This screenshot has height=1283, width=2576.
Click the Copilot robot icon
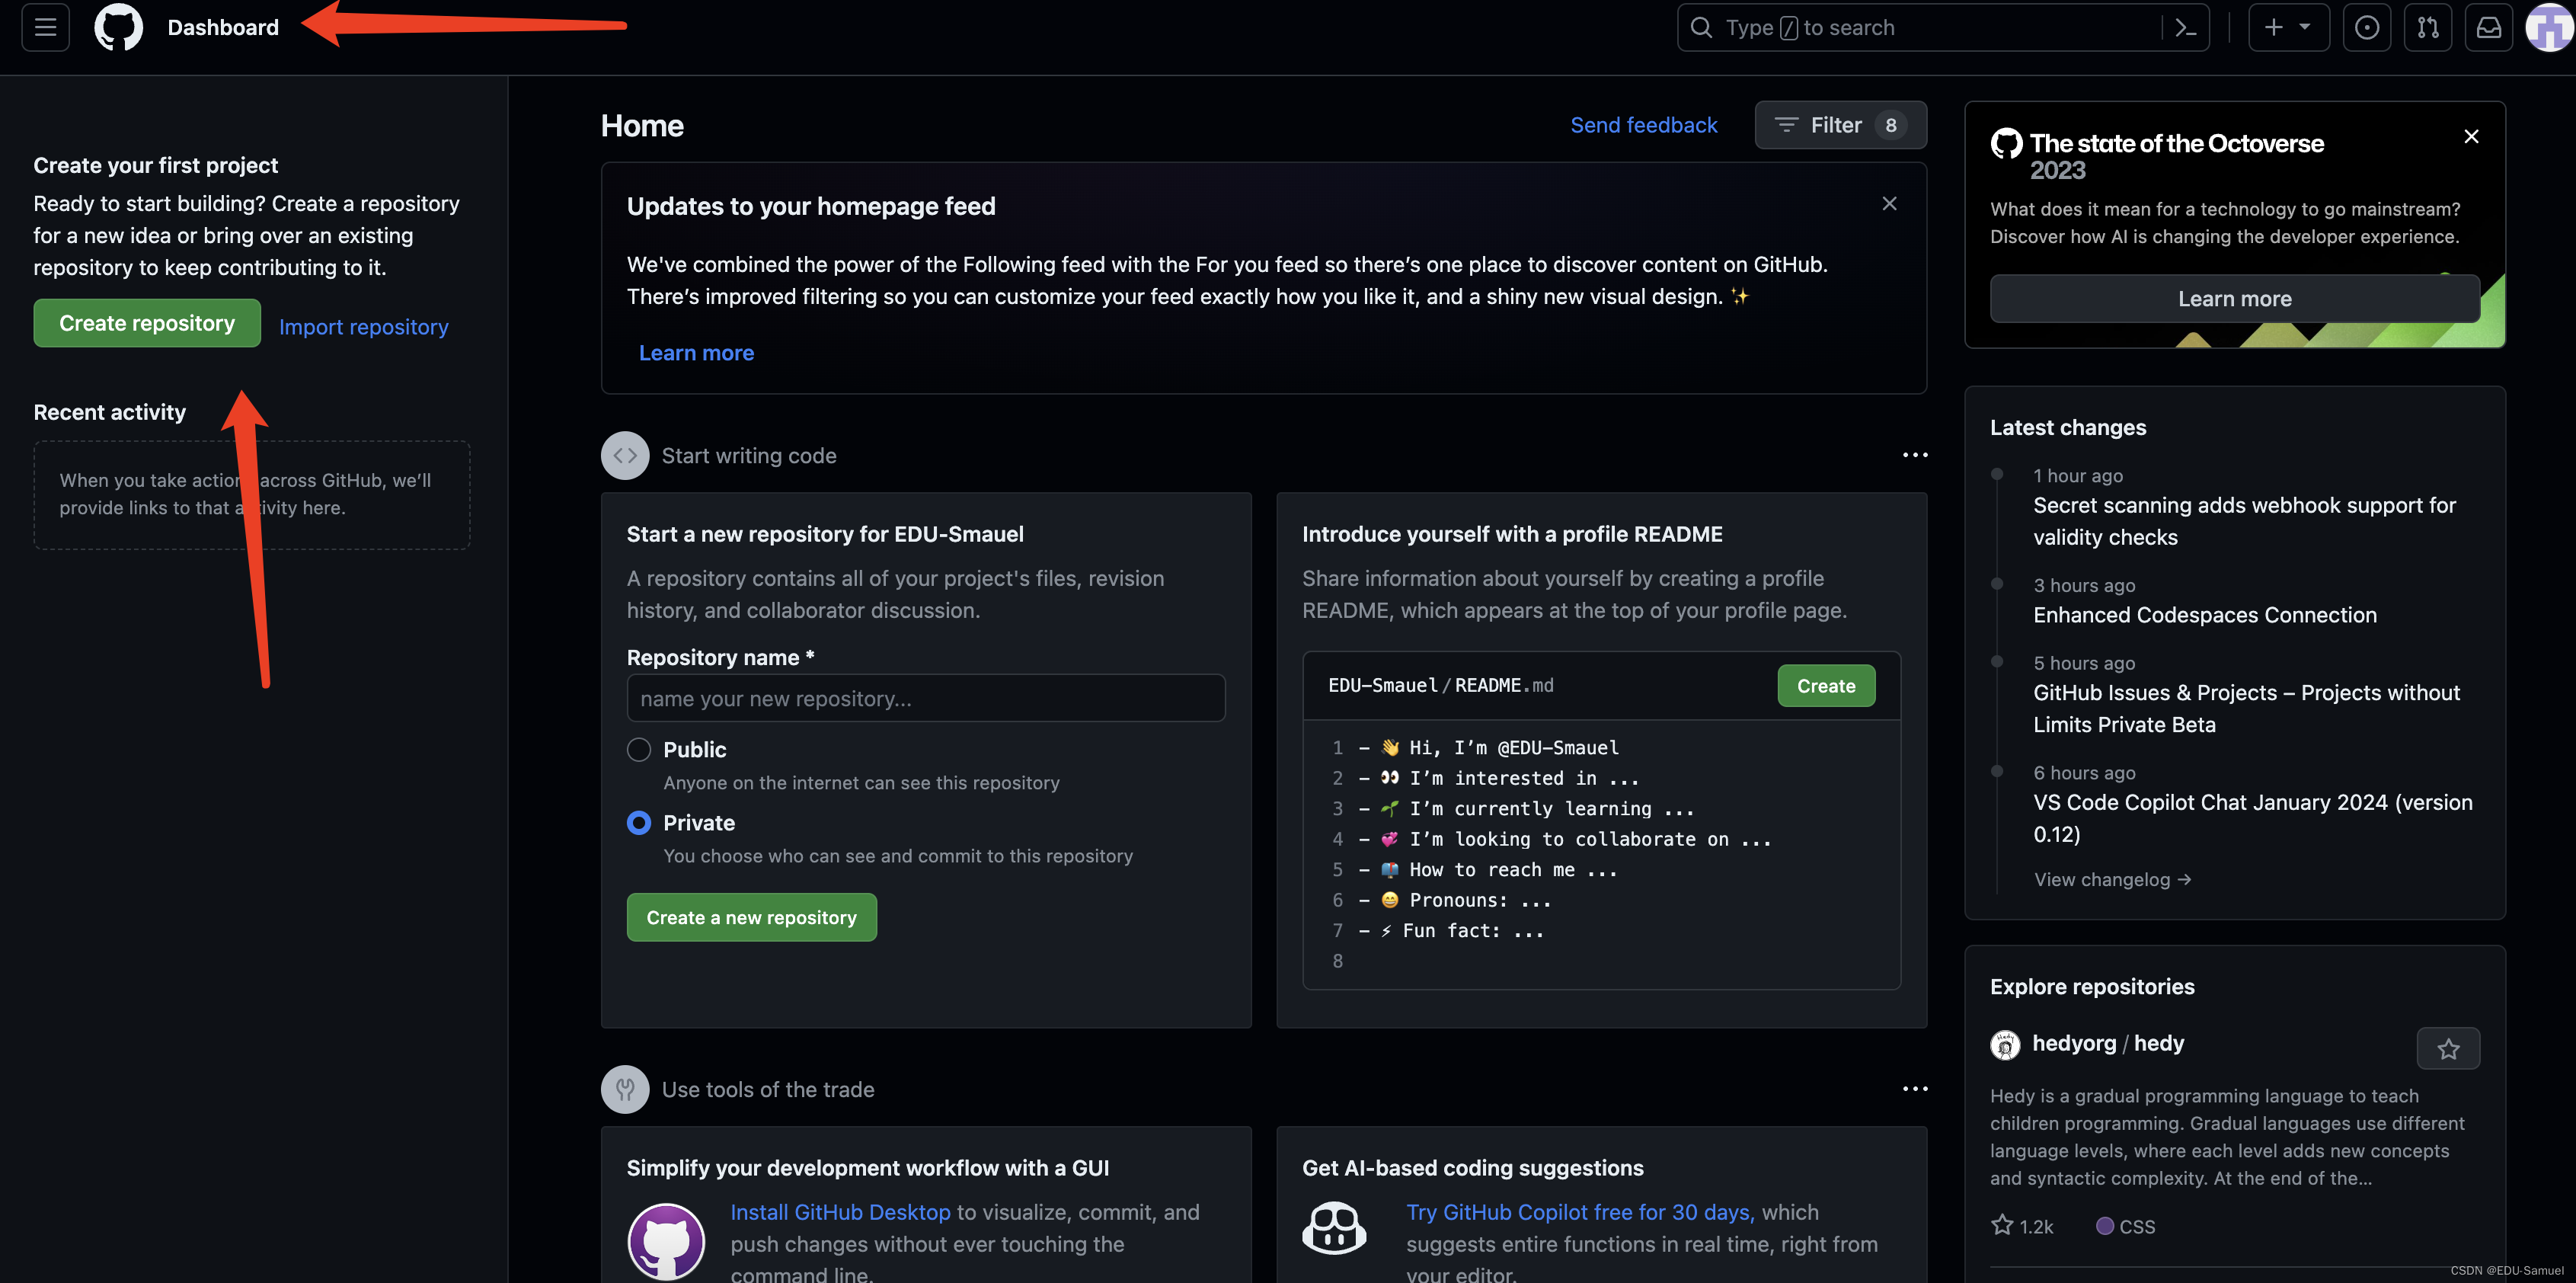point(1334,1228)
